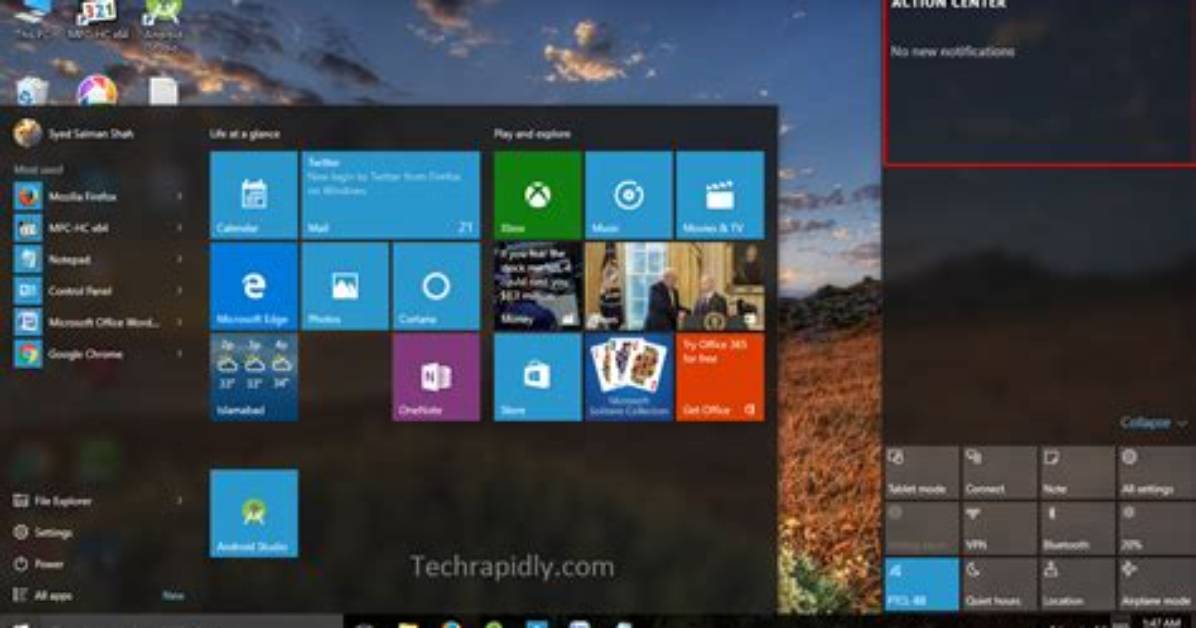Image resolution: width=1196 pixels, height=628 pixels.
Task: Toggle the Bluetooth quick action
Action: (x=1077, y=528)
